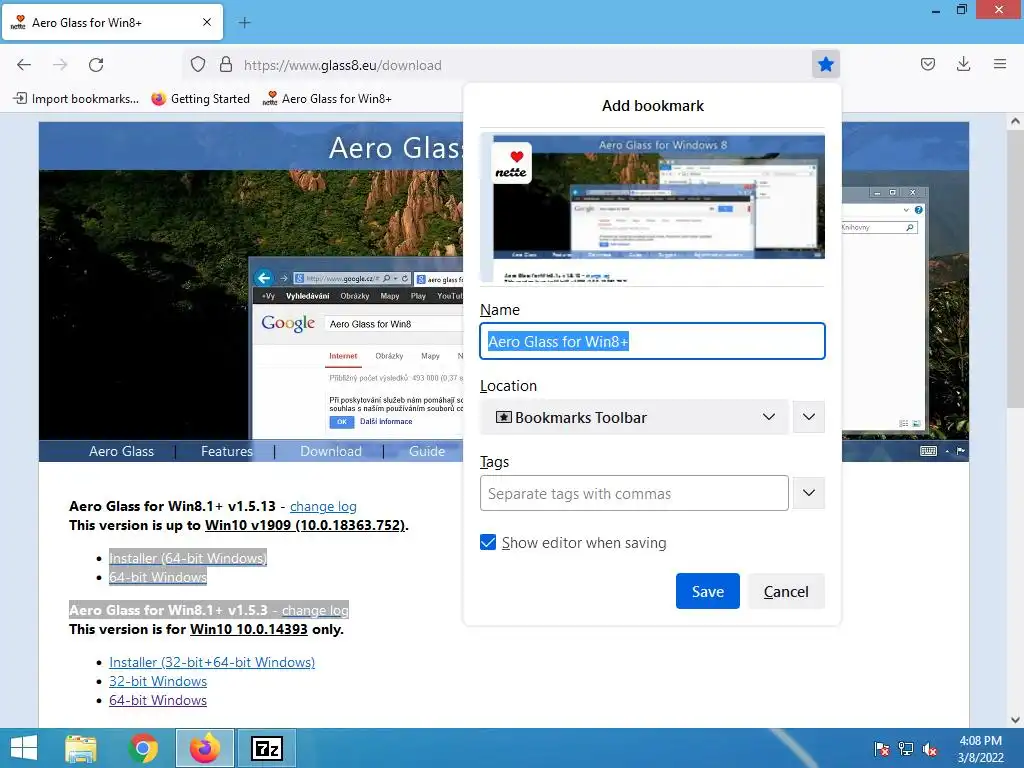Open the Aero Glass page menu item
This screenshot has width=1024, height=768.
tap(121, 451)
